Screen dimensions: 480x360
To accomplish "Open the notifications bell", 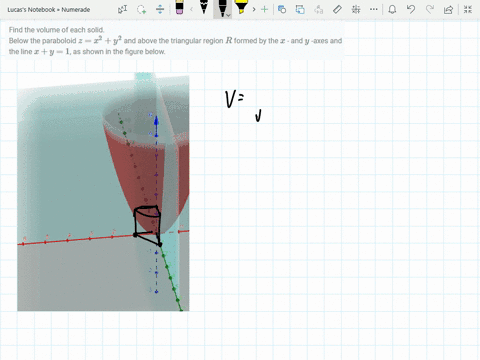I will [392, 9].
